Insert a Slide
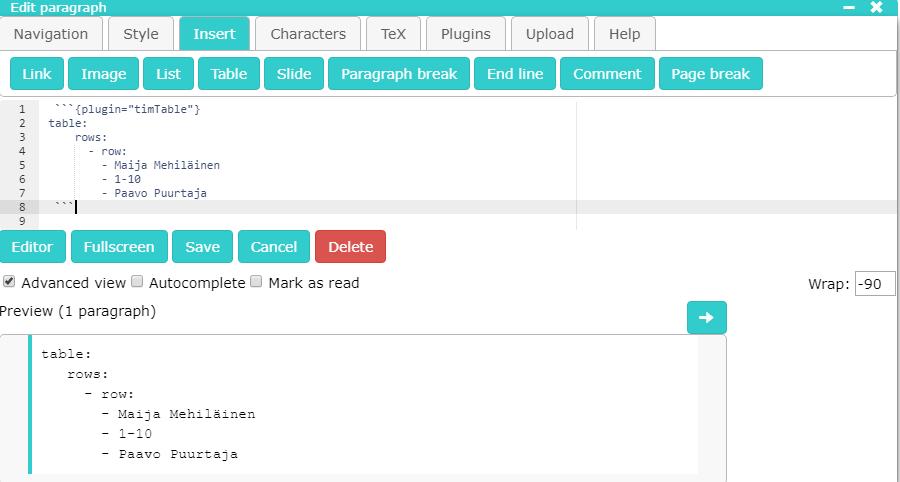The image size is (900, 482). coord(294,73)
